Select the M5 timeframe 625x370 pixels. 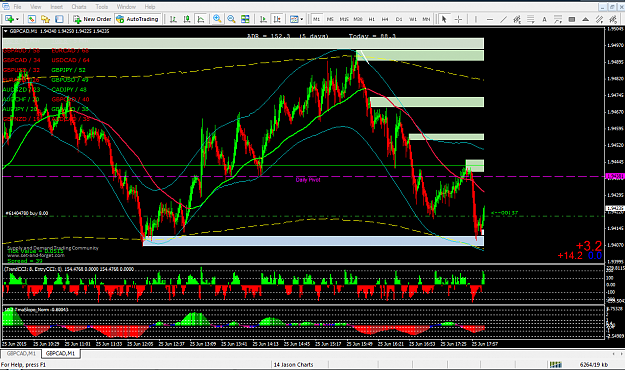pos(330,19)
